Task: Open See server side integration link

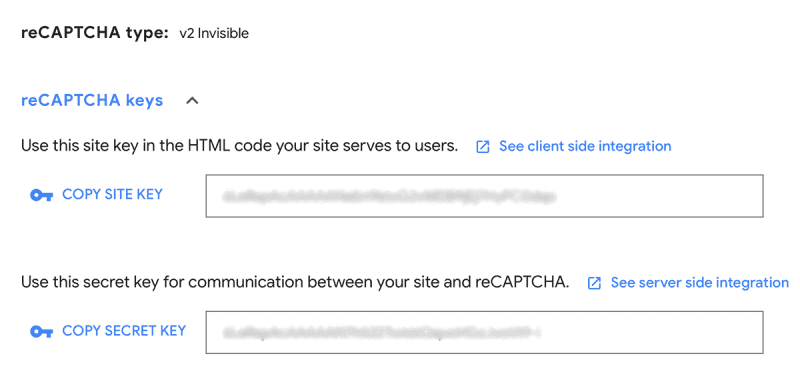Action: coord(699,283)
